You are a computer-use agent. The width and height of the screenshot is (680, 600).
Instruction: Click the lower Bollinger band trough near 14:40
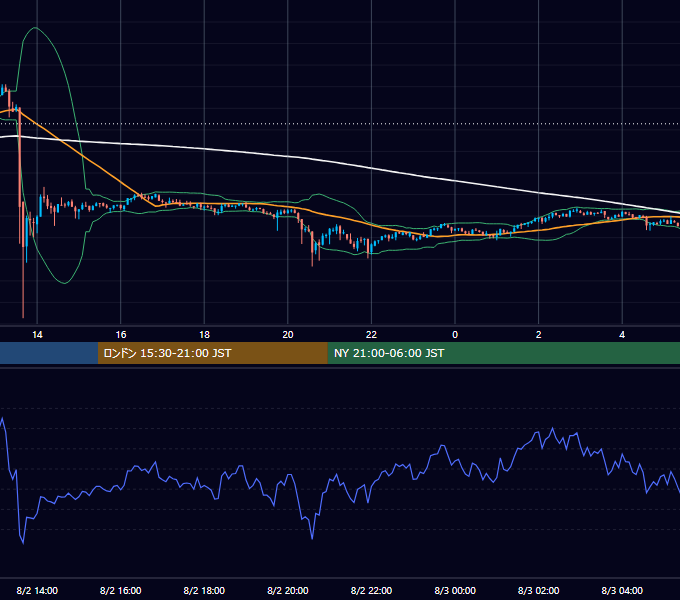[65, 283]
